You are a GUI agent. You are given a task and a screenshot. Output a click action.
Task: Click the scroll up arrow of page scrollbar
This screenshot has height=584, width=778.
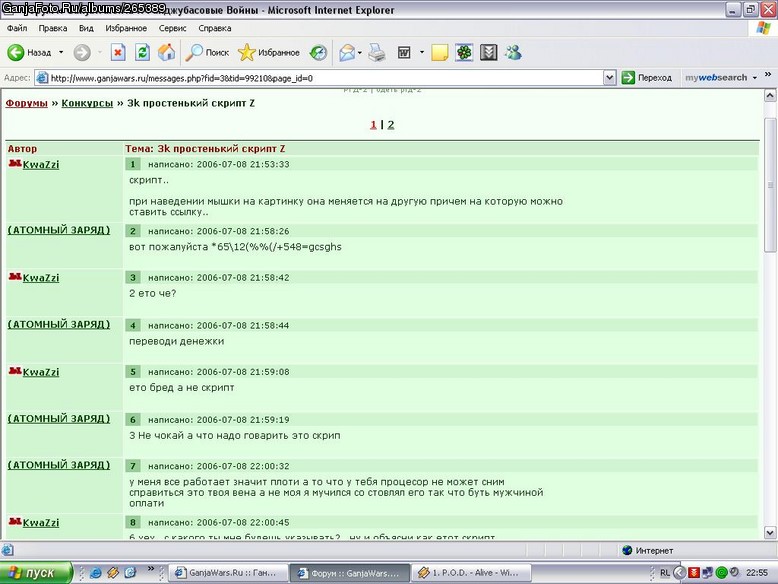tap(770, 96)
